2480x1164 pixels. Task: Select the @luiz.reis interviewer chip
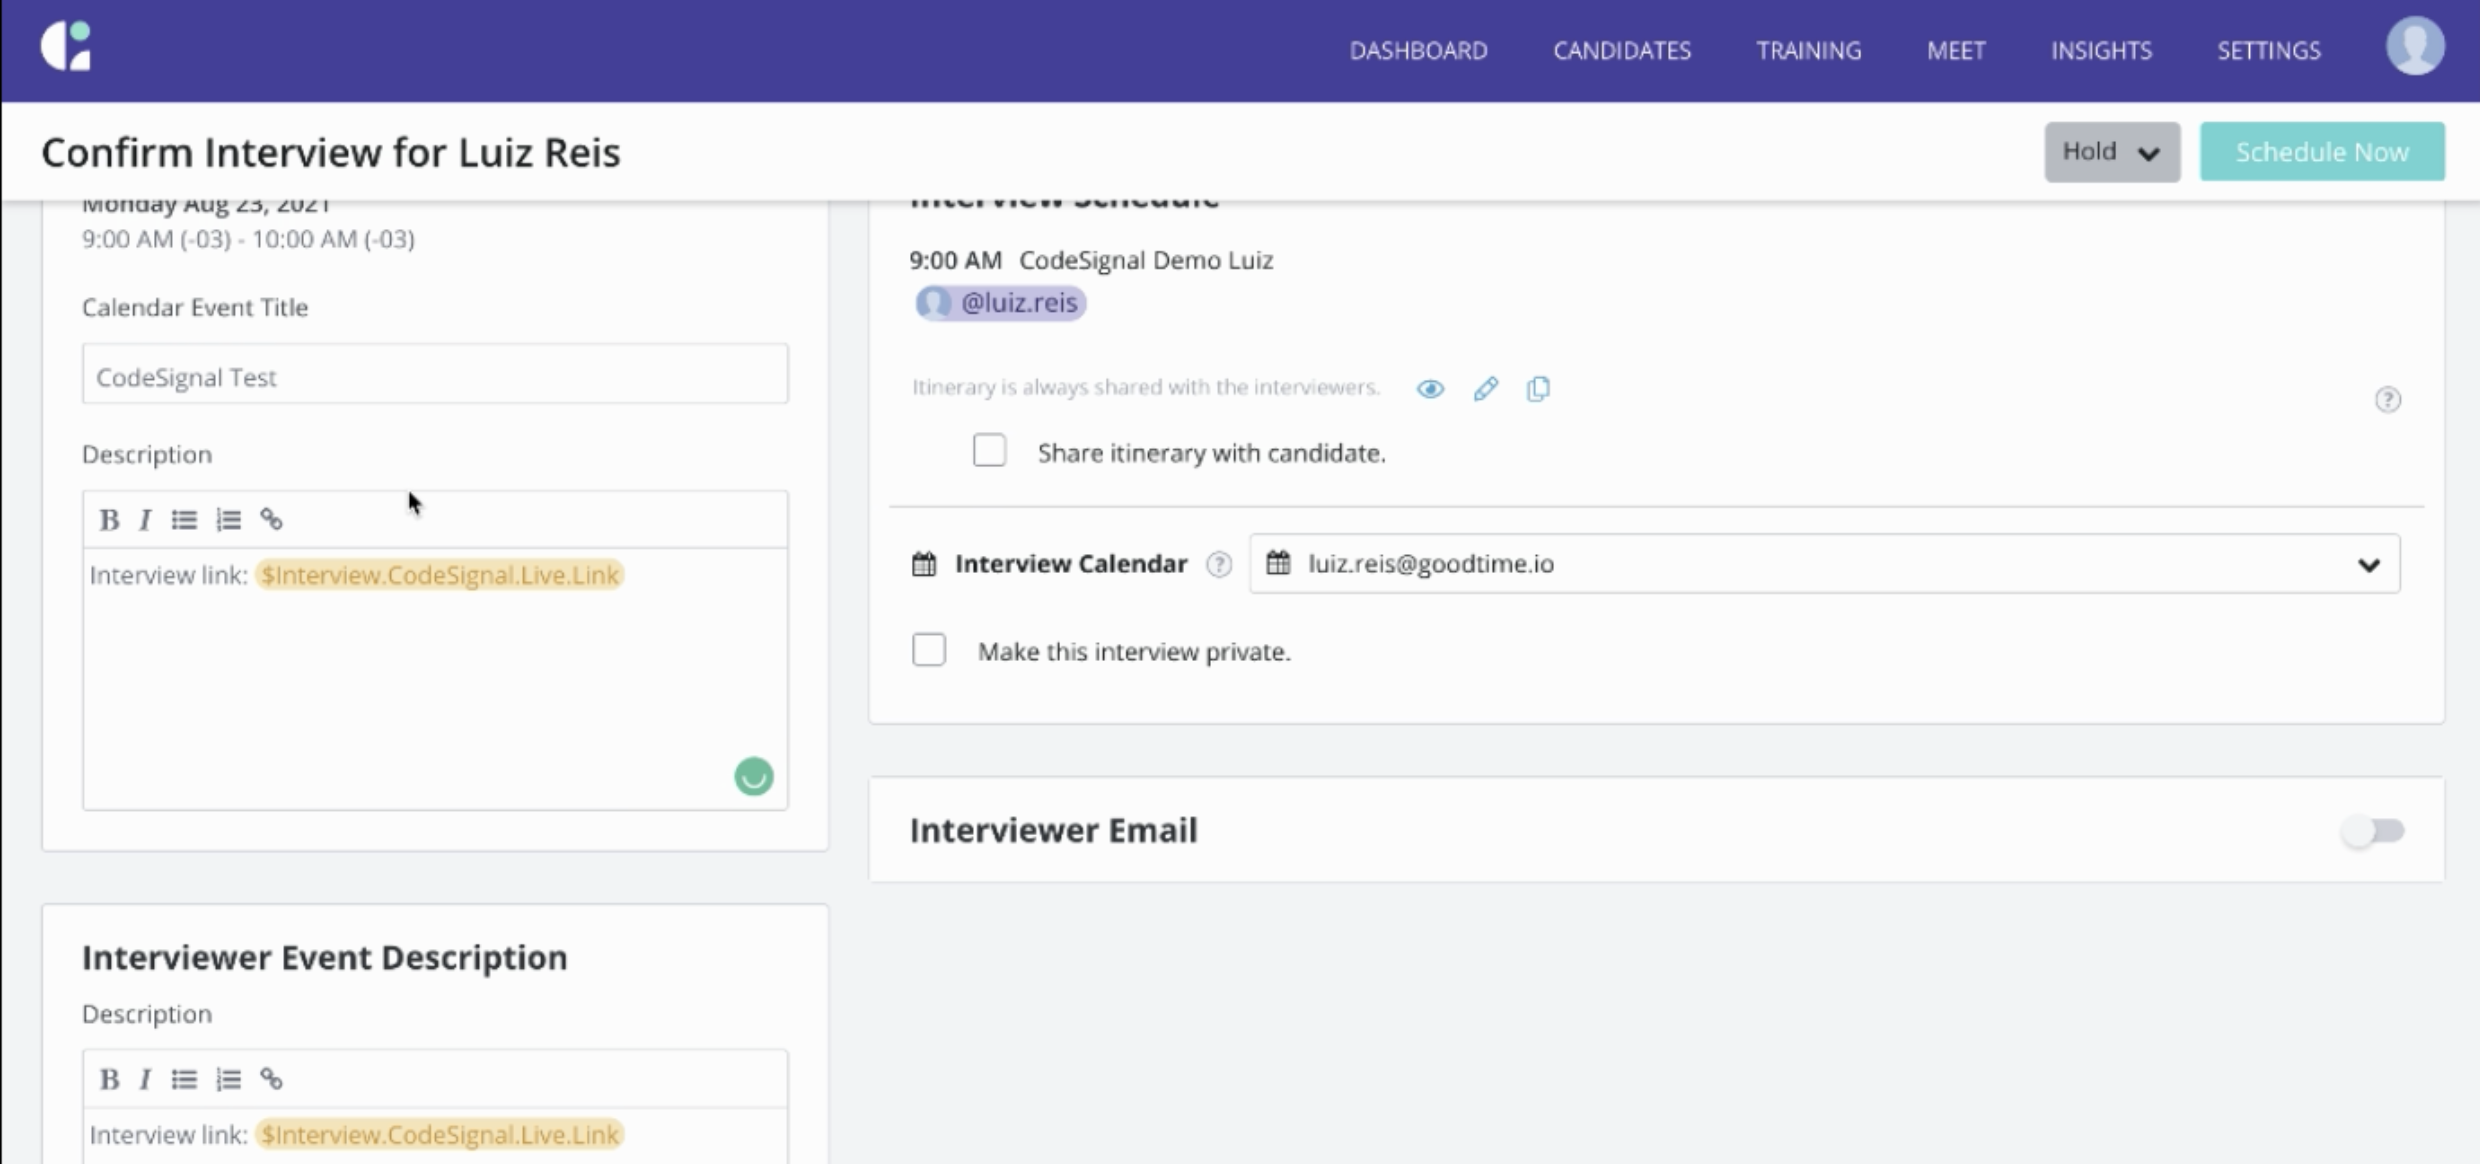click(999, 302)
